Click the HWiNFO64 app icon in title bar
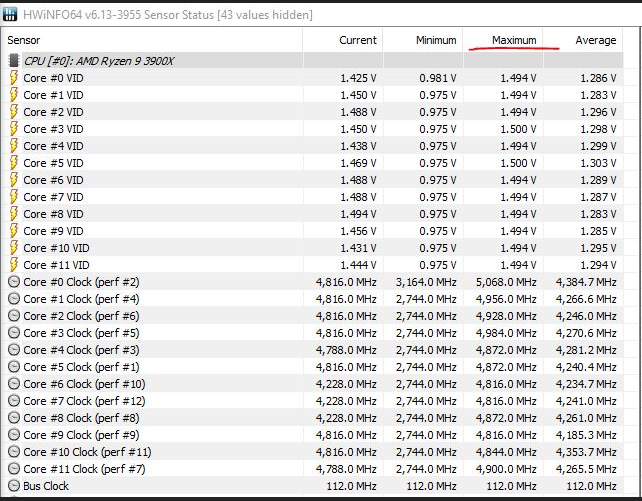The image size is (642, 501). click(9, 14)
